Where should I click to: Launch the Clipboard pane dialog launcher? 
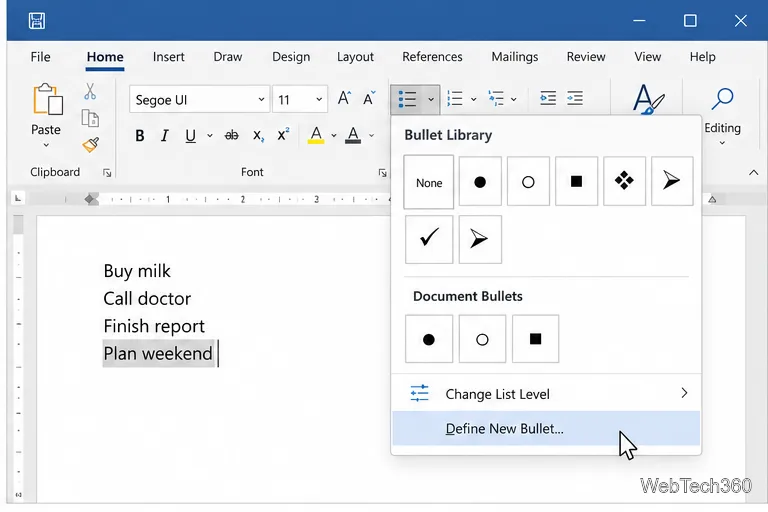(x=107, y=173)
